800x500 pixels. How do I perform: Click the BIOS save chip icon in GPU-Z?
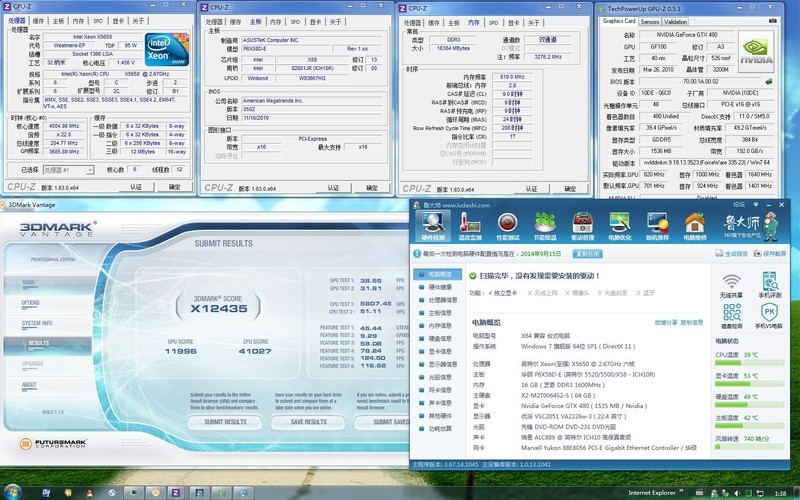769,81
